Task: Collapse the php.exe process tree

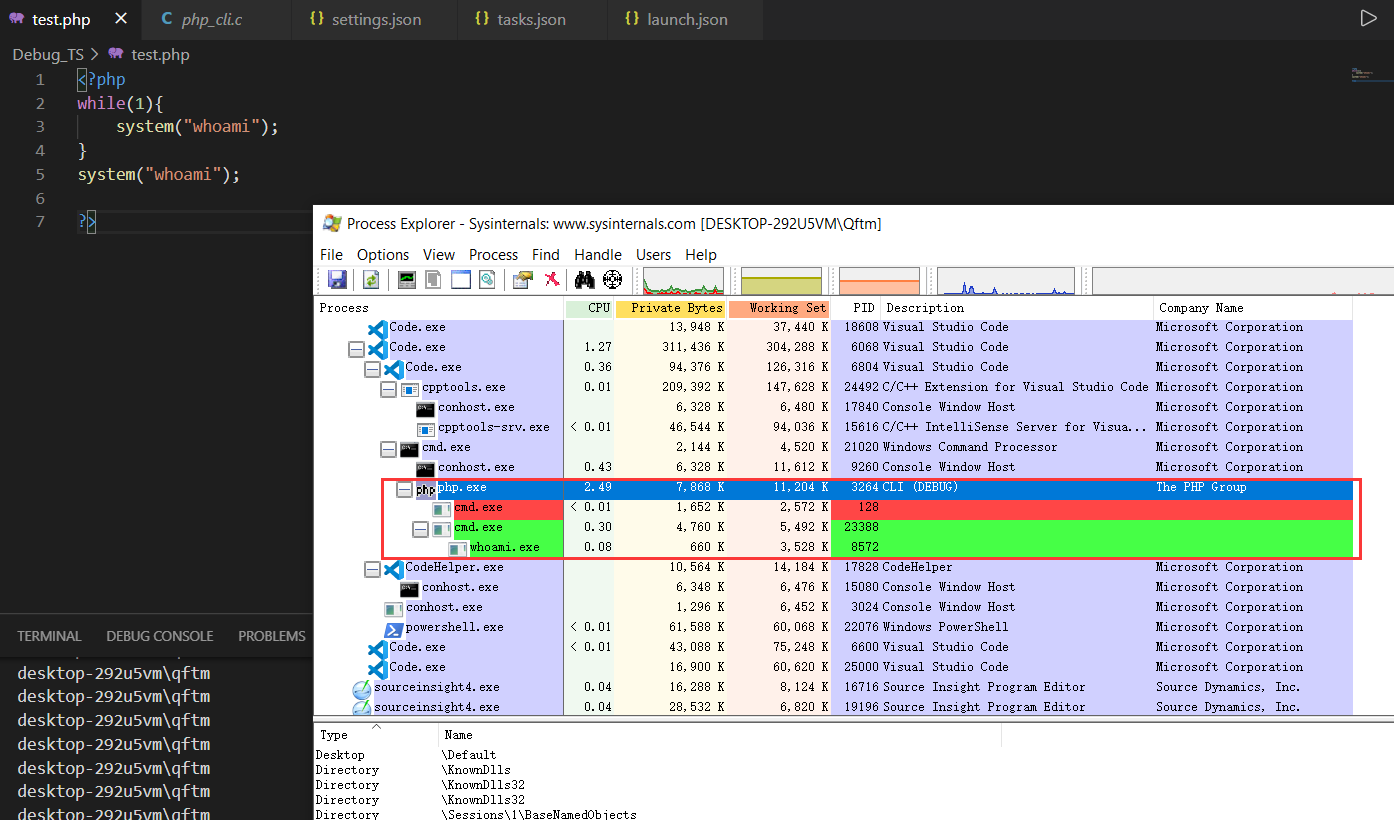Action: [404, 489]
